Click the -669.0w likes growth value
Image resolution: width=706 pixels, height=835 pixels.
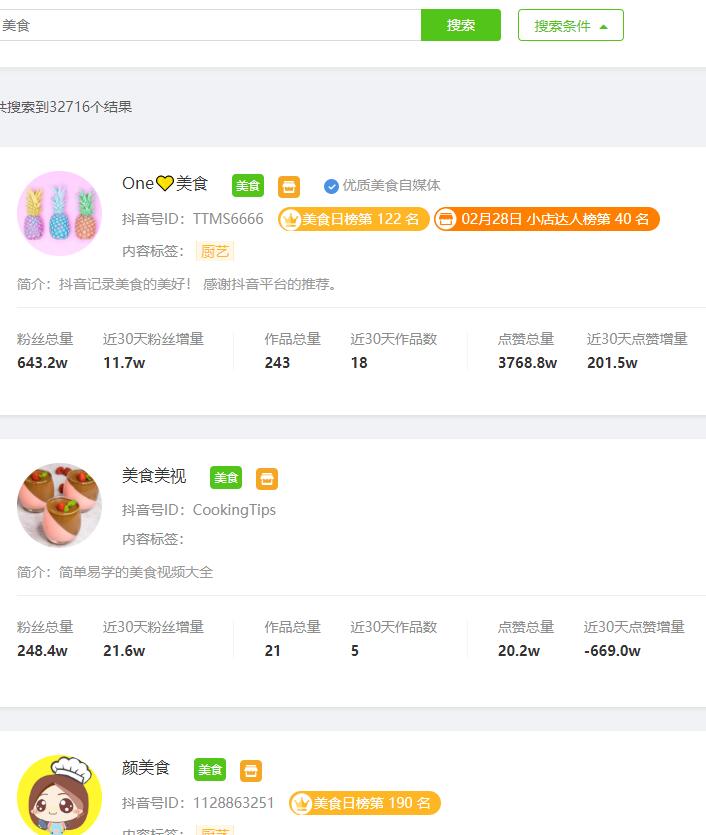pyautogui.click(x=612, y=651)
